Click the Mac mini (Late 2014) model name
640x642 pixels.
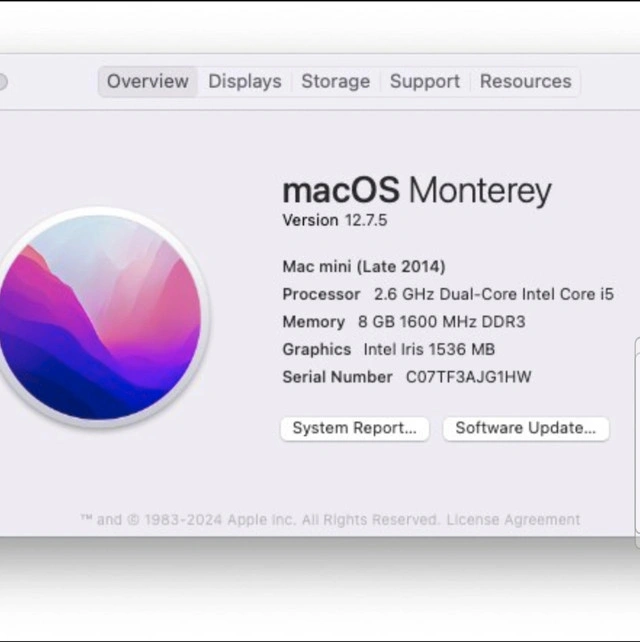tap(363, 266)
